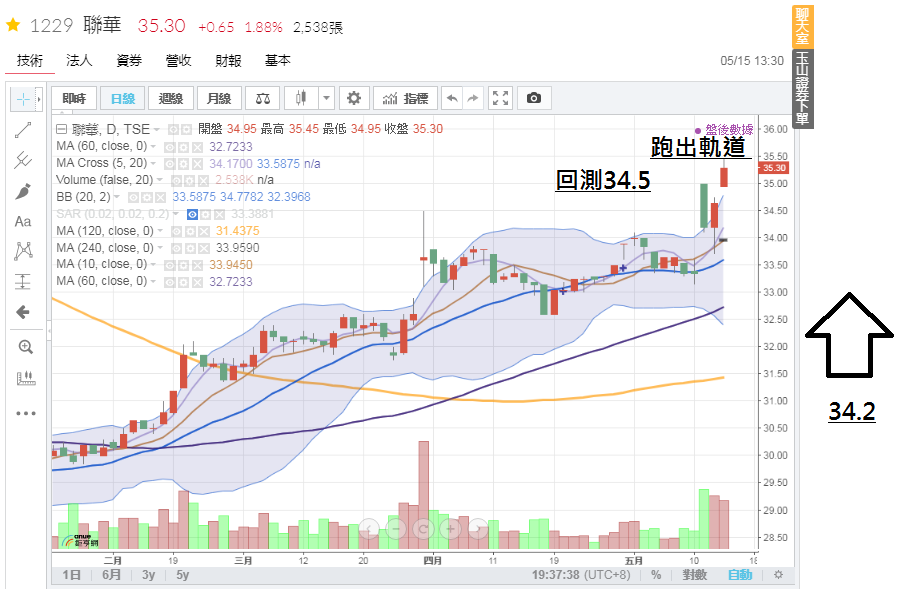Set date range to 3y
900x600 pixels.
[x=149, y=575]
